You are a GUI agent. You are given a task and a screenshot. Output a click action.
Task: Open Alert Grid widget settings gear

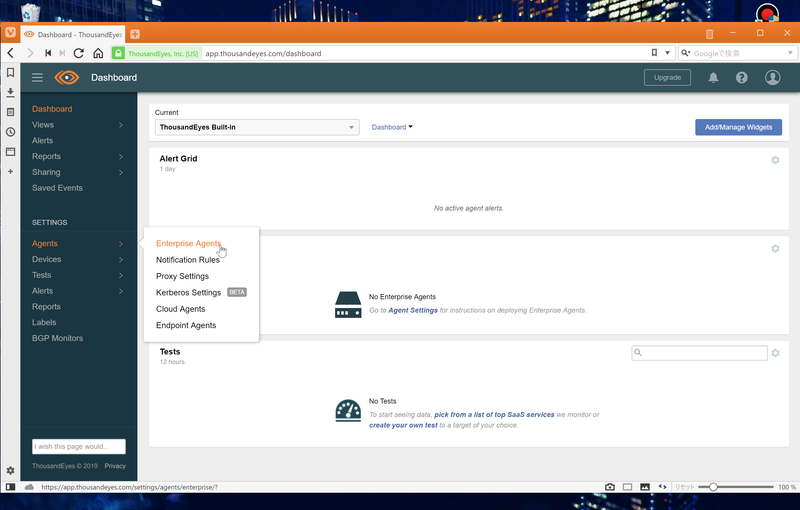775,160
